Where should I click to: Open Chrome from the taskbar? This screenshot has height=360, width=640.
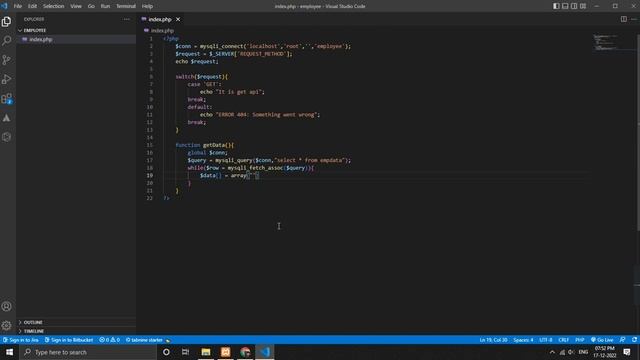[245, 352]
